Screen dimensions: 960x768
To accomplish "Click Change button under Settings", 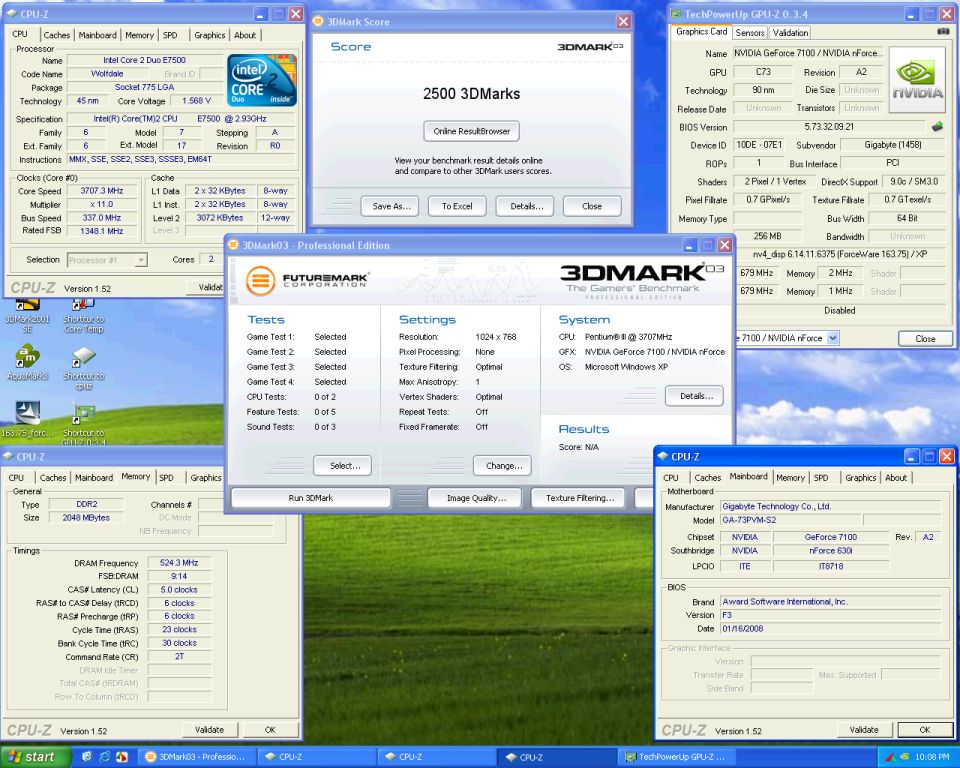I will pos(503,465).
